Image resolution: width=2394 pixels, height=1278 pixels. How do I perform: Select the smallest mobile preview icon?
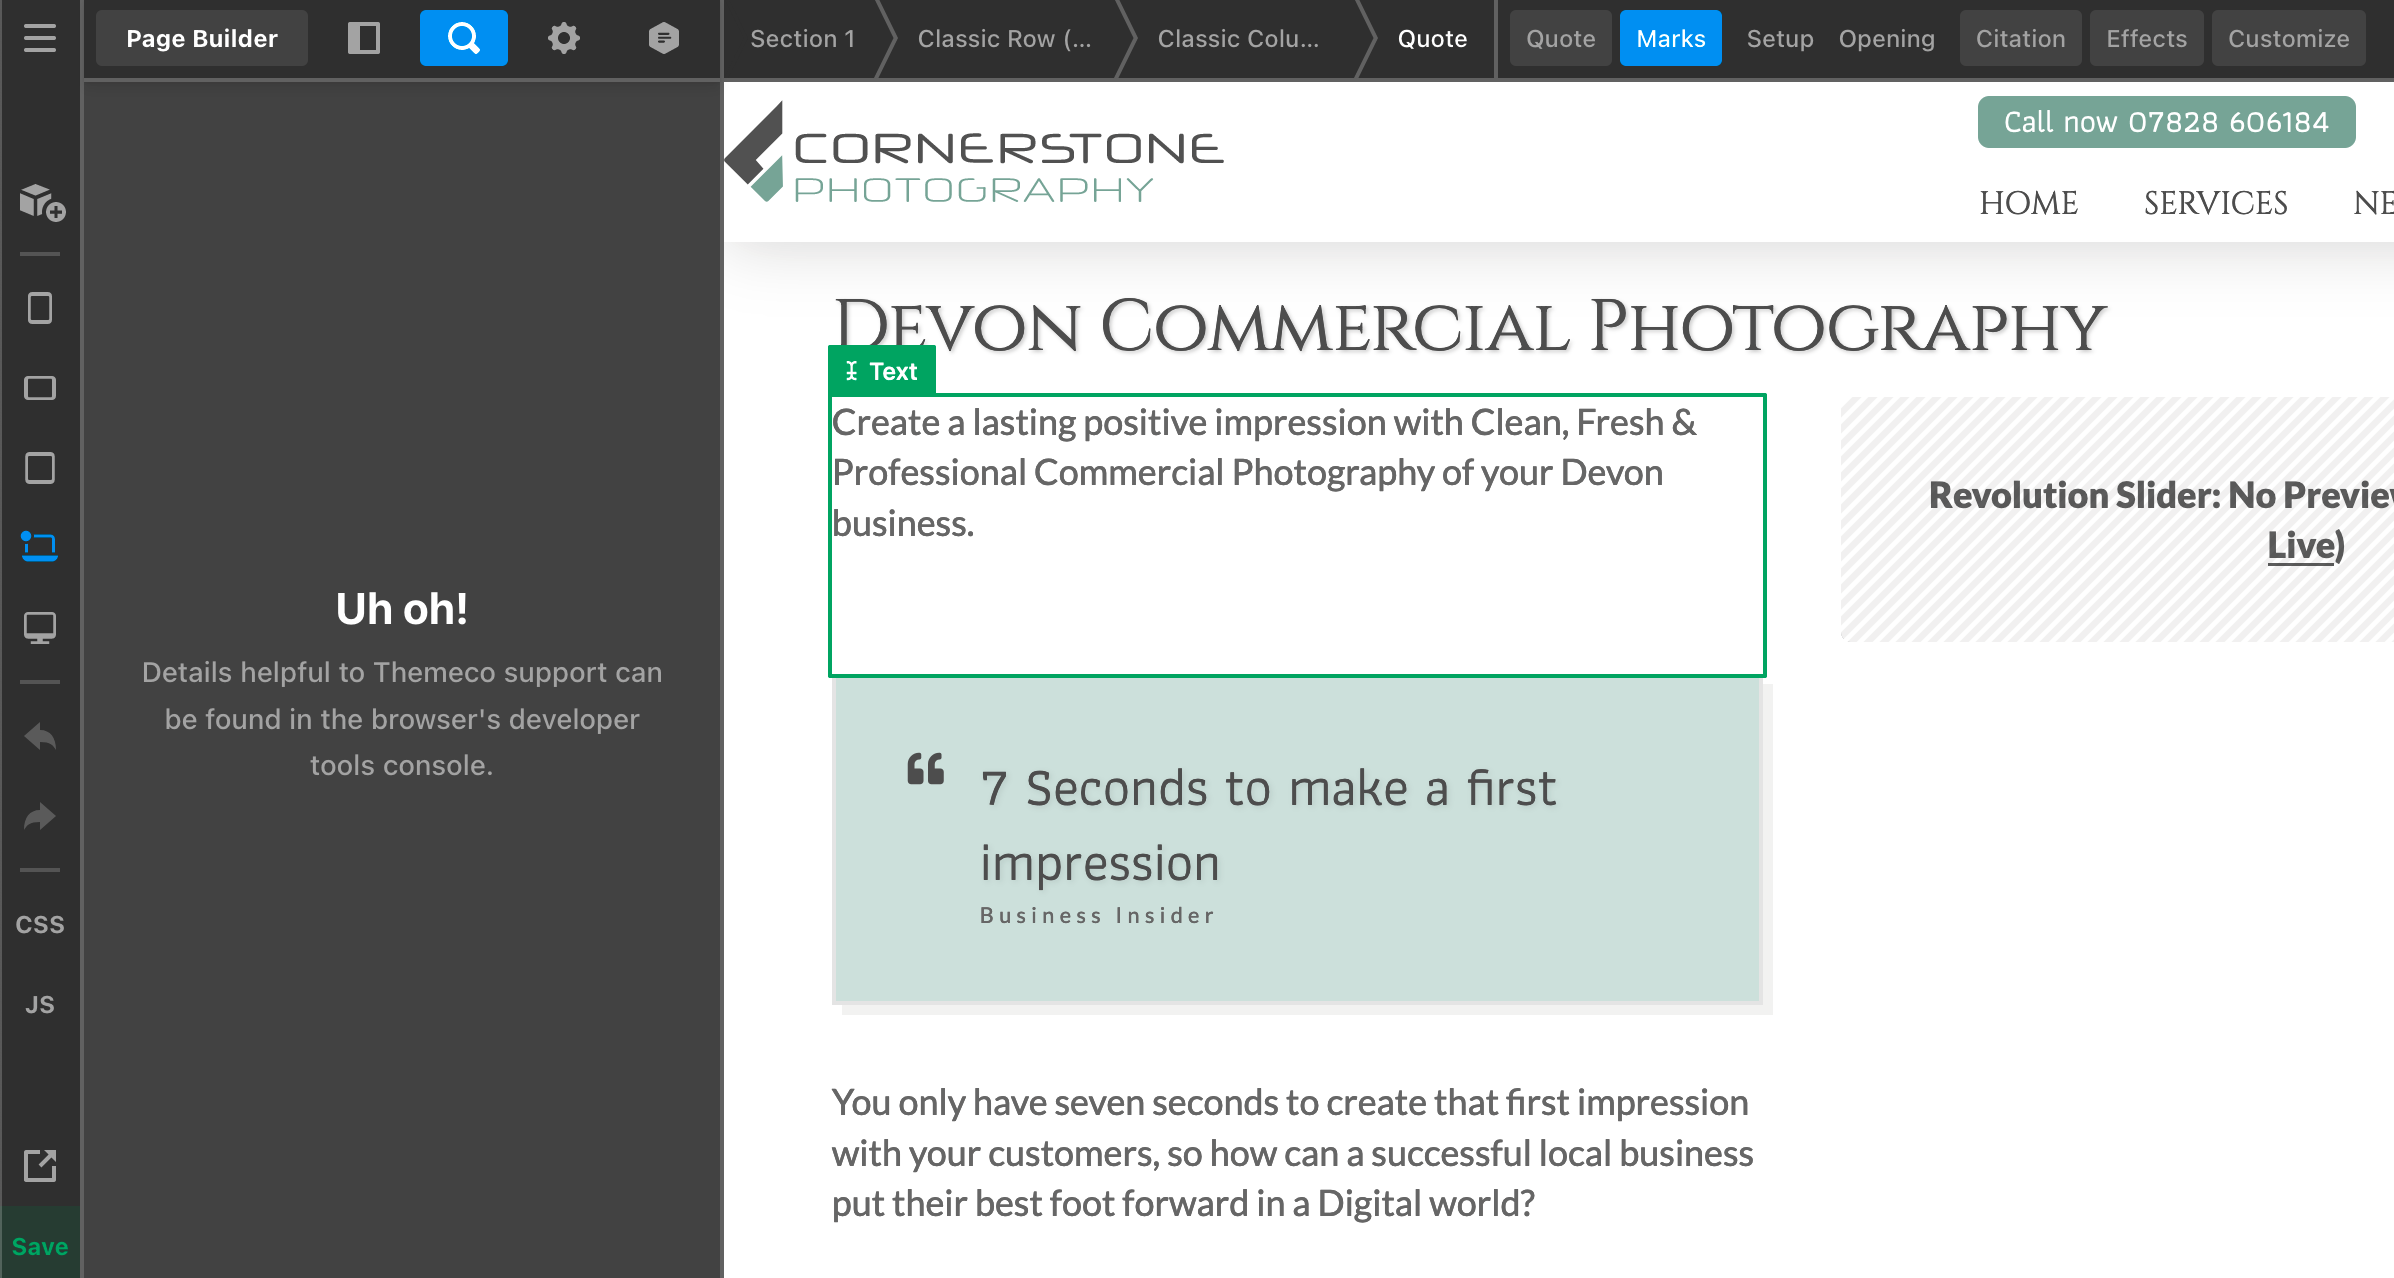[40, 308]
